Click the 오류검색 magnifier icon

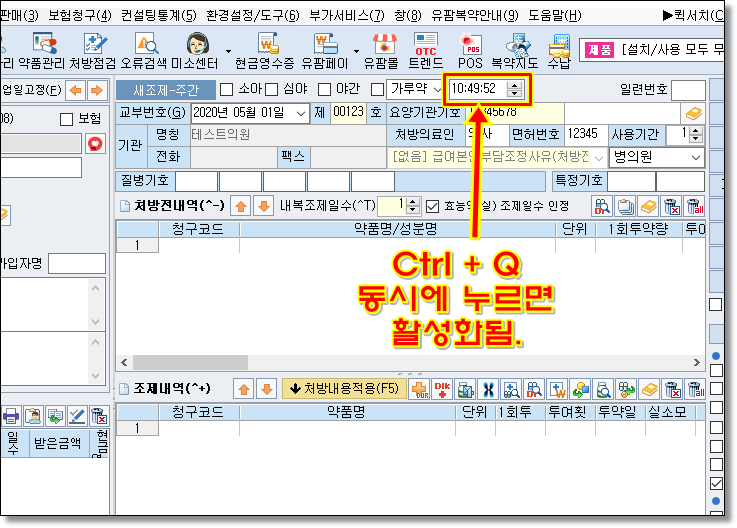(x=145, y=47)
